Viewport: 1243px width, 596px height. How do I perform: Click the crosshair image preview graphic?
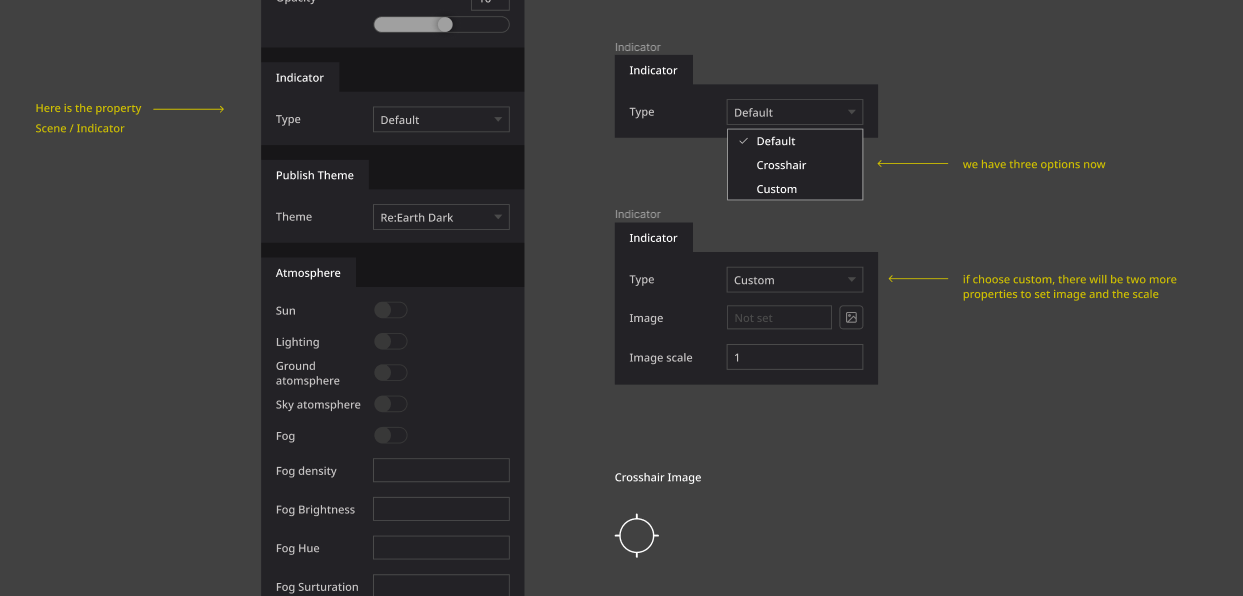click(637, 535)
